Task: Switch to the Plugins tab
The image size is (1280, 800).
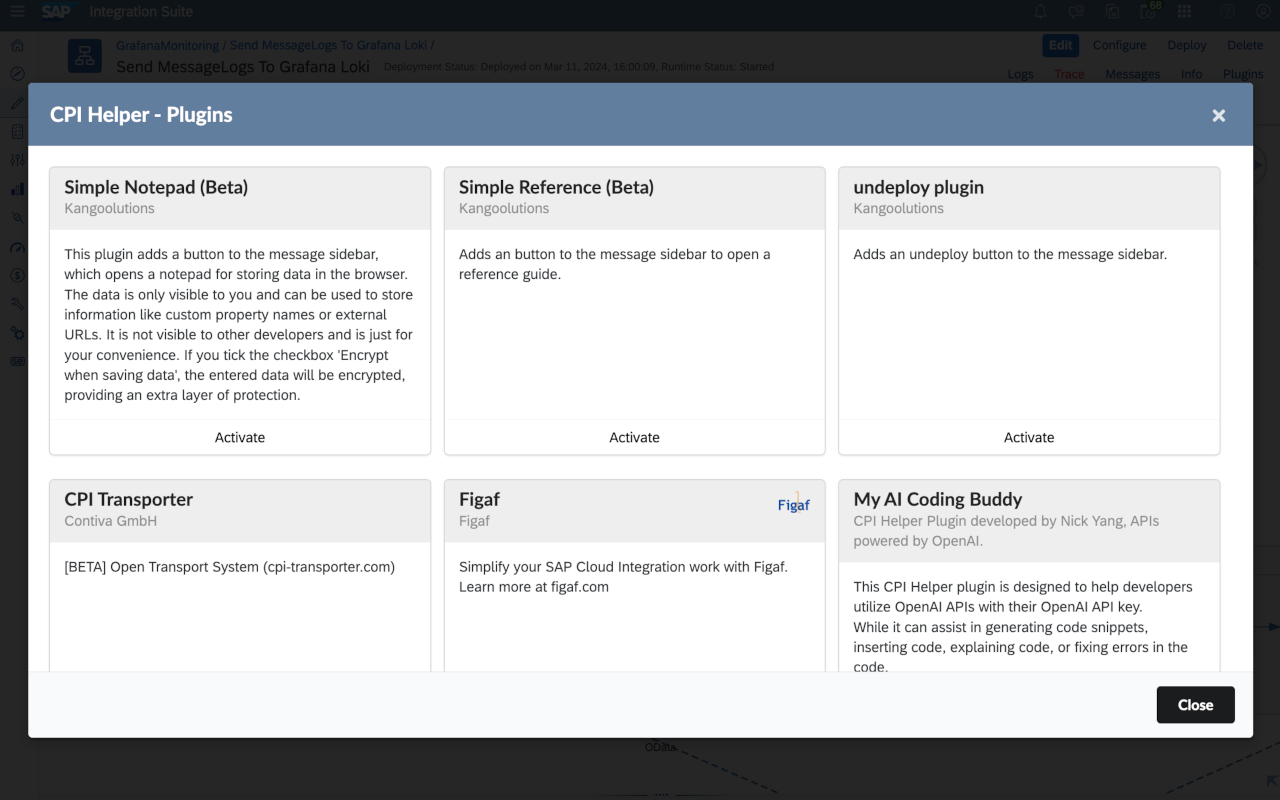Action: [x=1243, y=74]
